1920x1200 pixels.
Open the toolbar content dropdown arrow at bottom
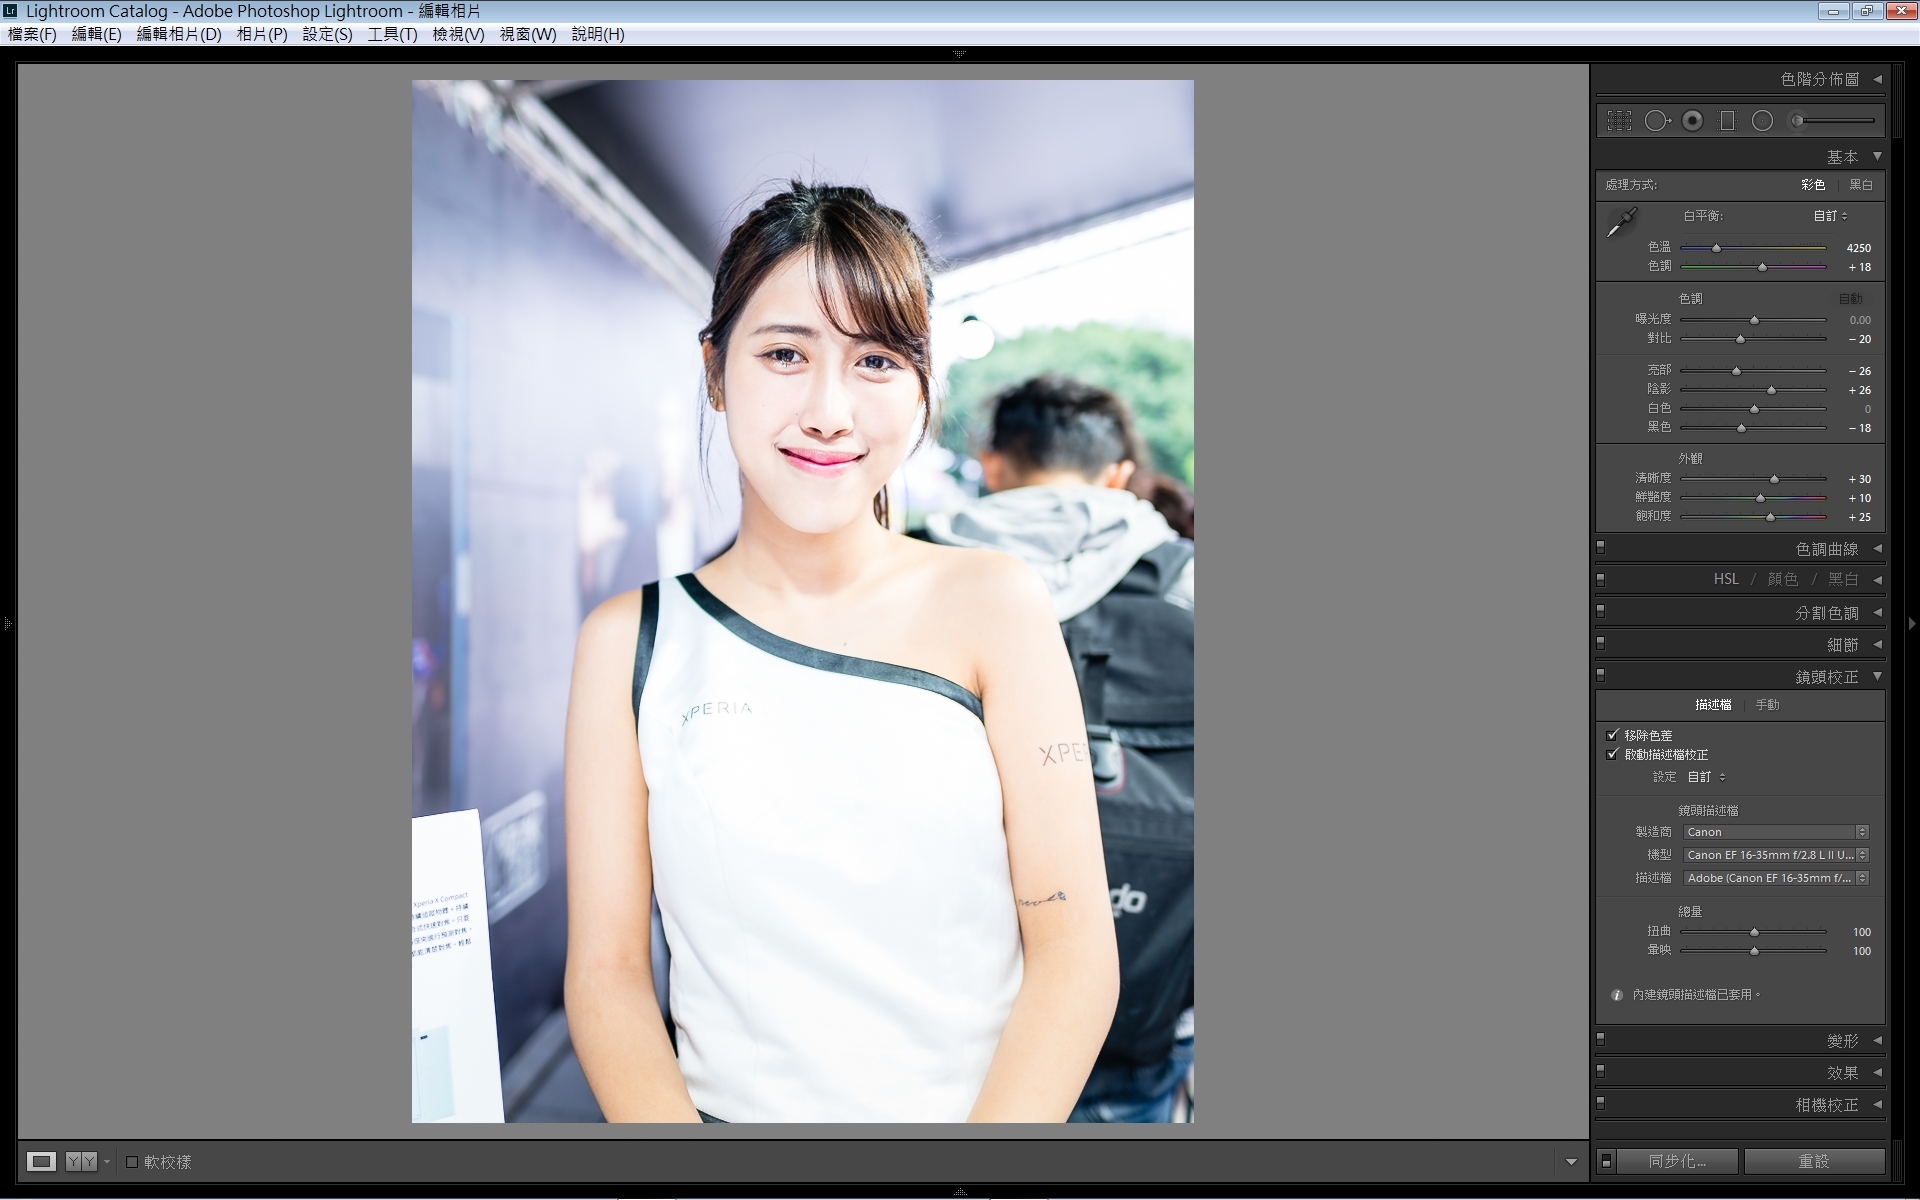tap(1571, 1162)
